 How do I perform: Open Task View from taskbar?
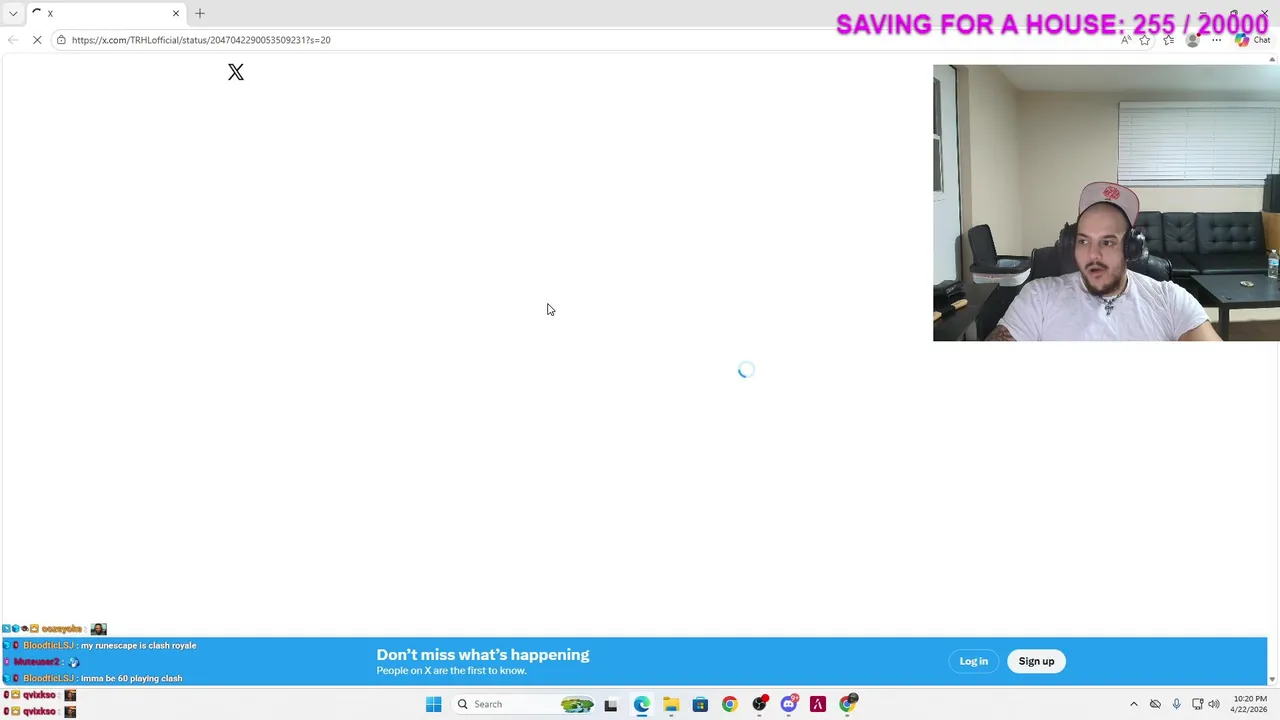610,704
